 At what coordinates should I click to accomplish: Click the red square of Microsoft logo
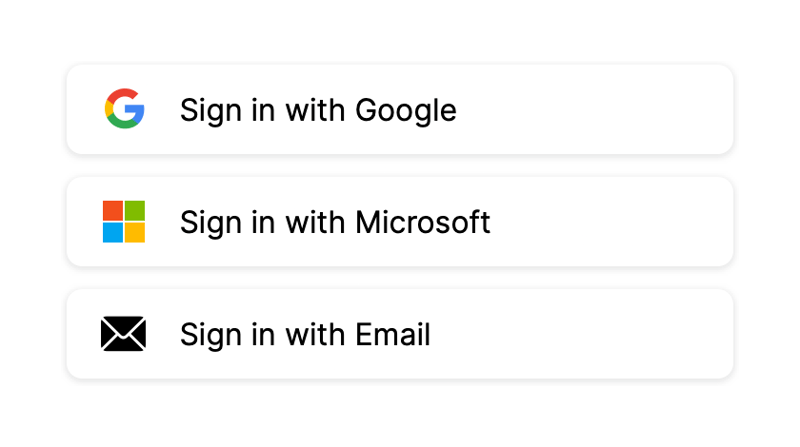coord(113,210)
